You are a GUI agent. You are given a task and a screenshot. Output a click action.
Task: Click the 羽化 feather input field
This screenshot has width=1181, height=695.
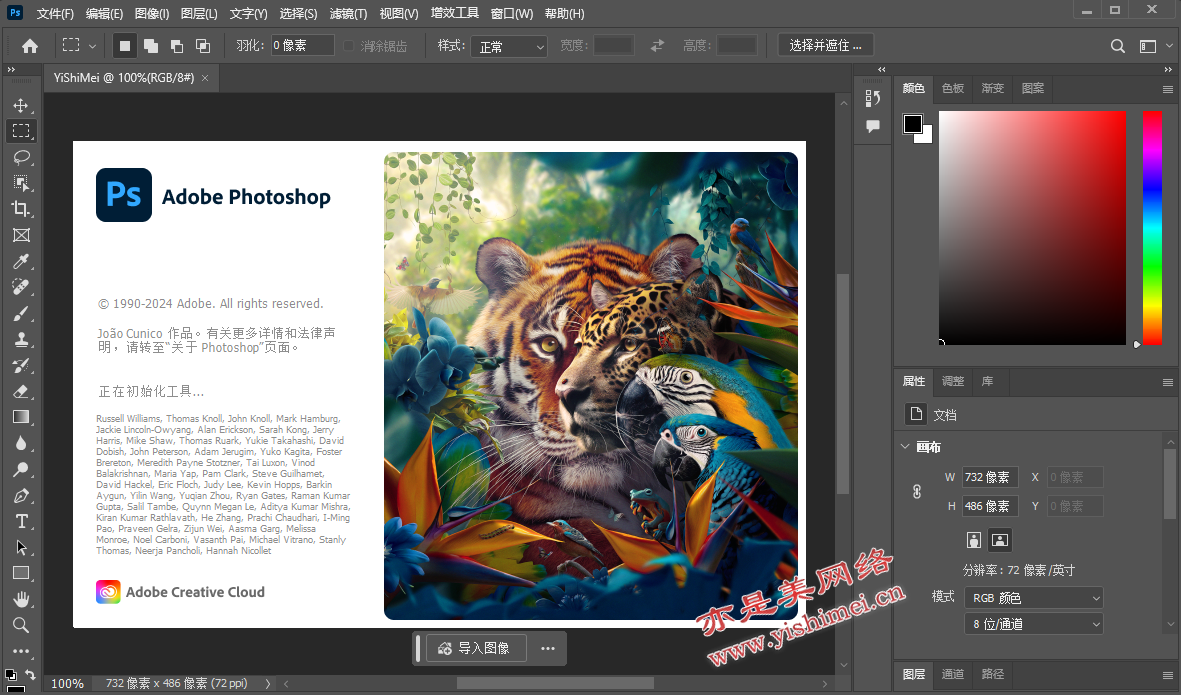point(302,46)
